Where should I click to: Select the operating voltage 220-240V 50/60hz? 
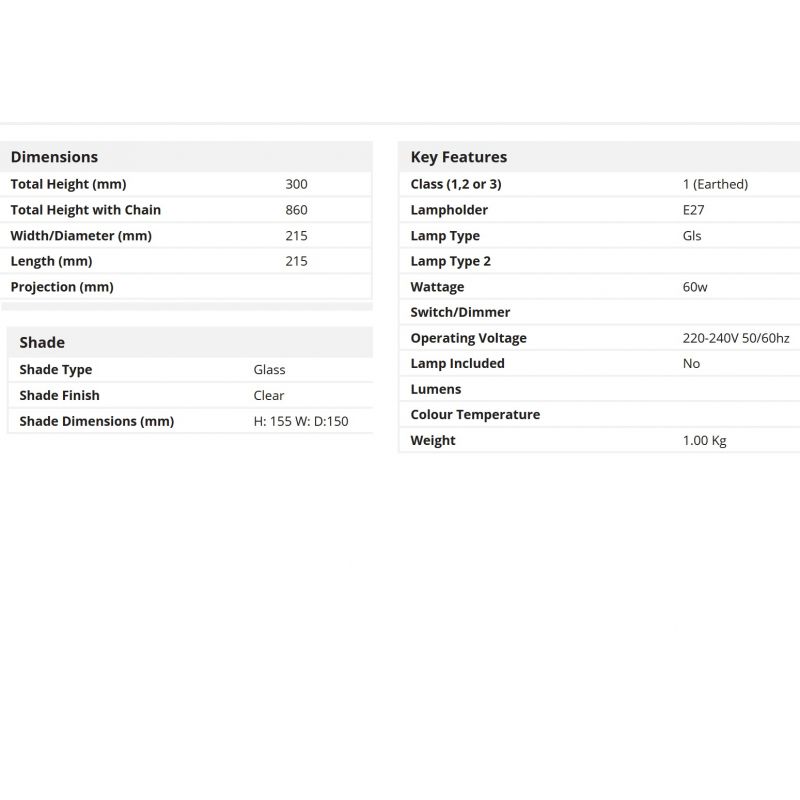point(736,338)
